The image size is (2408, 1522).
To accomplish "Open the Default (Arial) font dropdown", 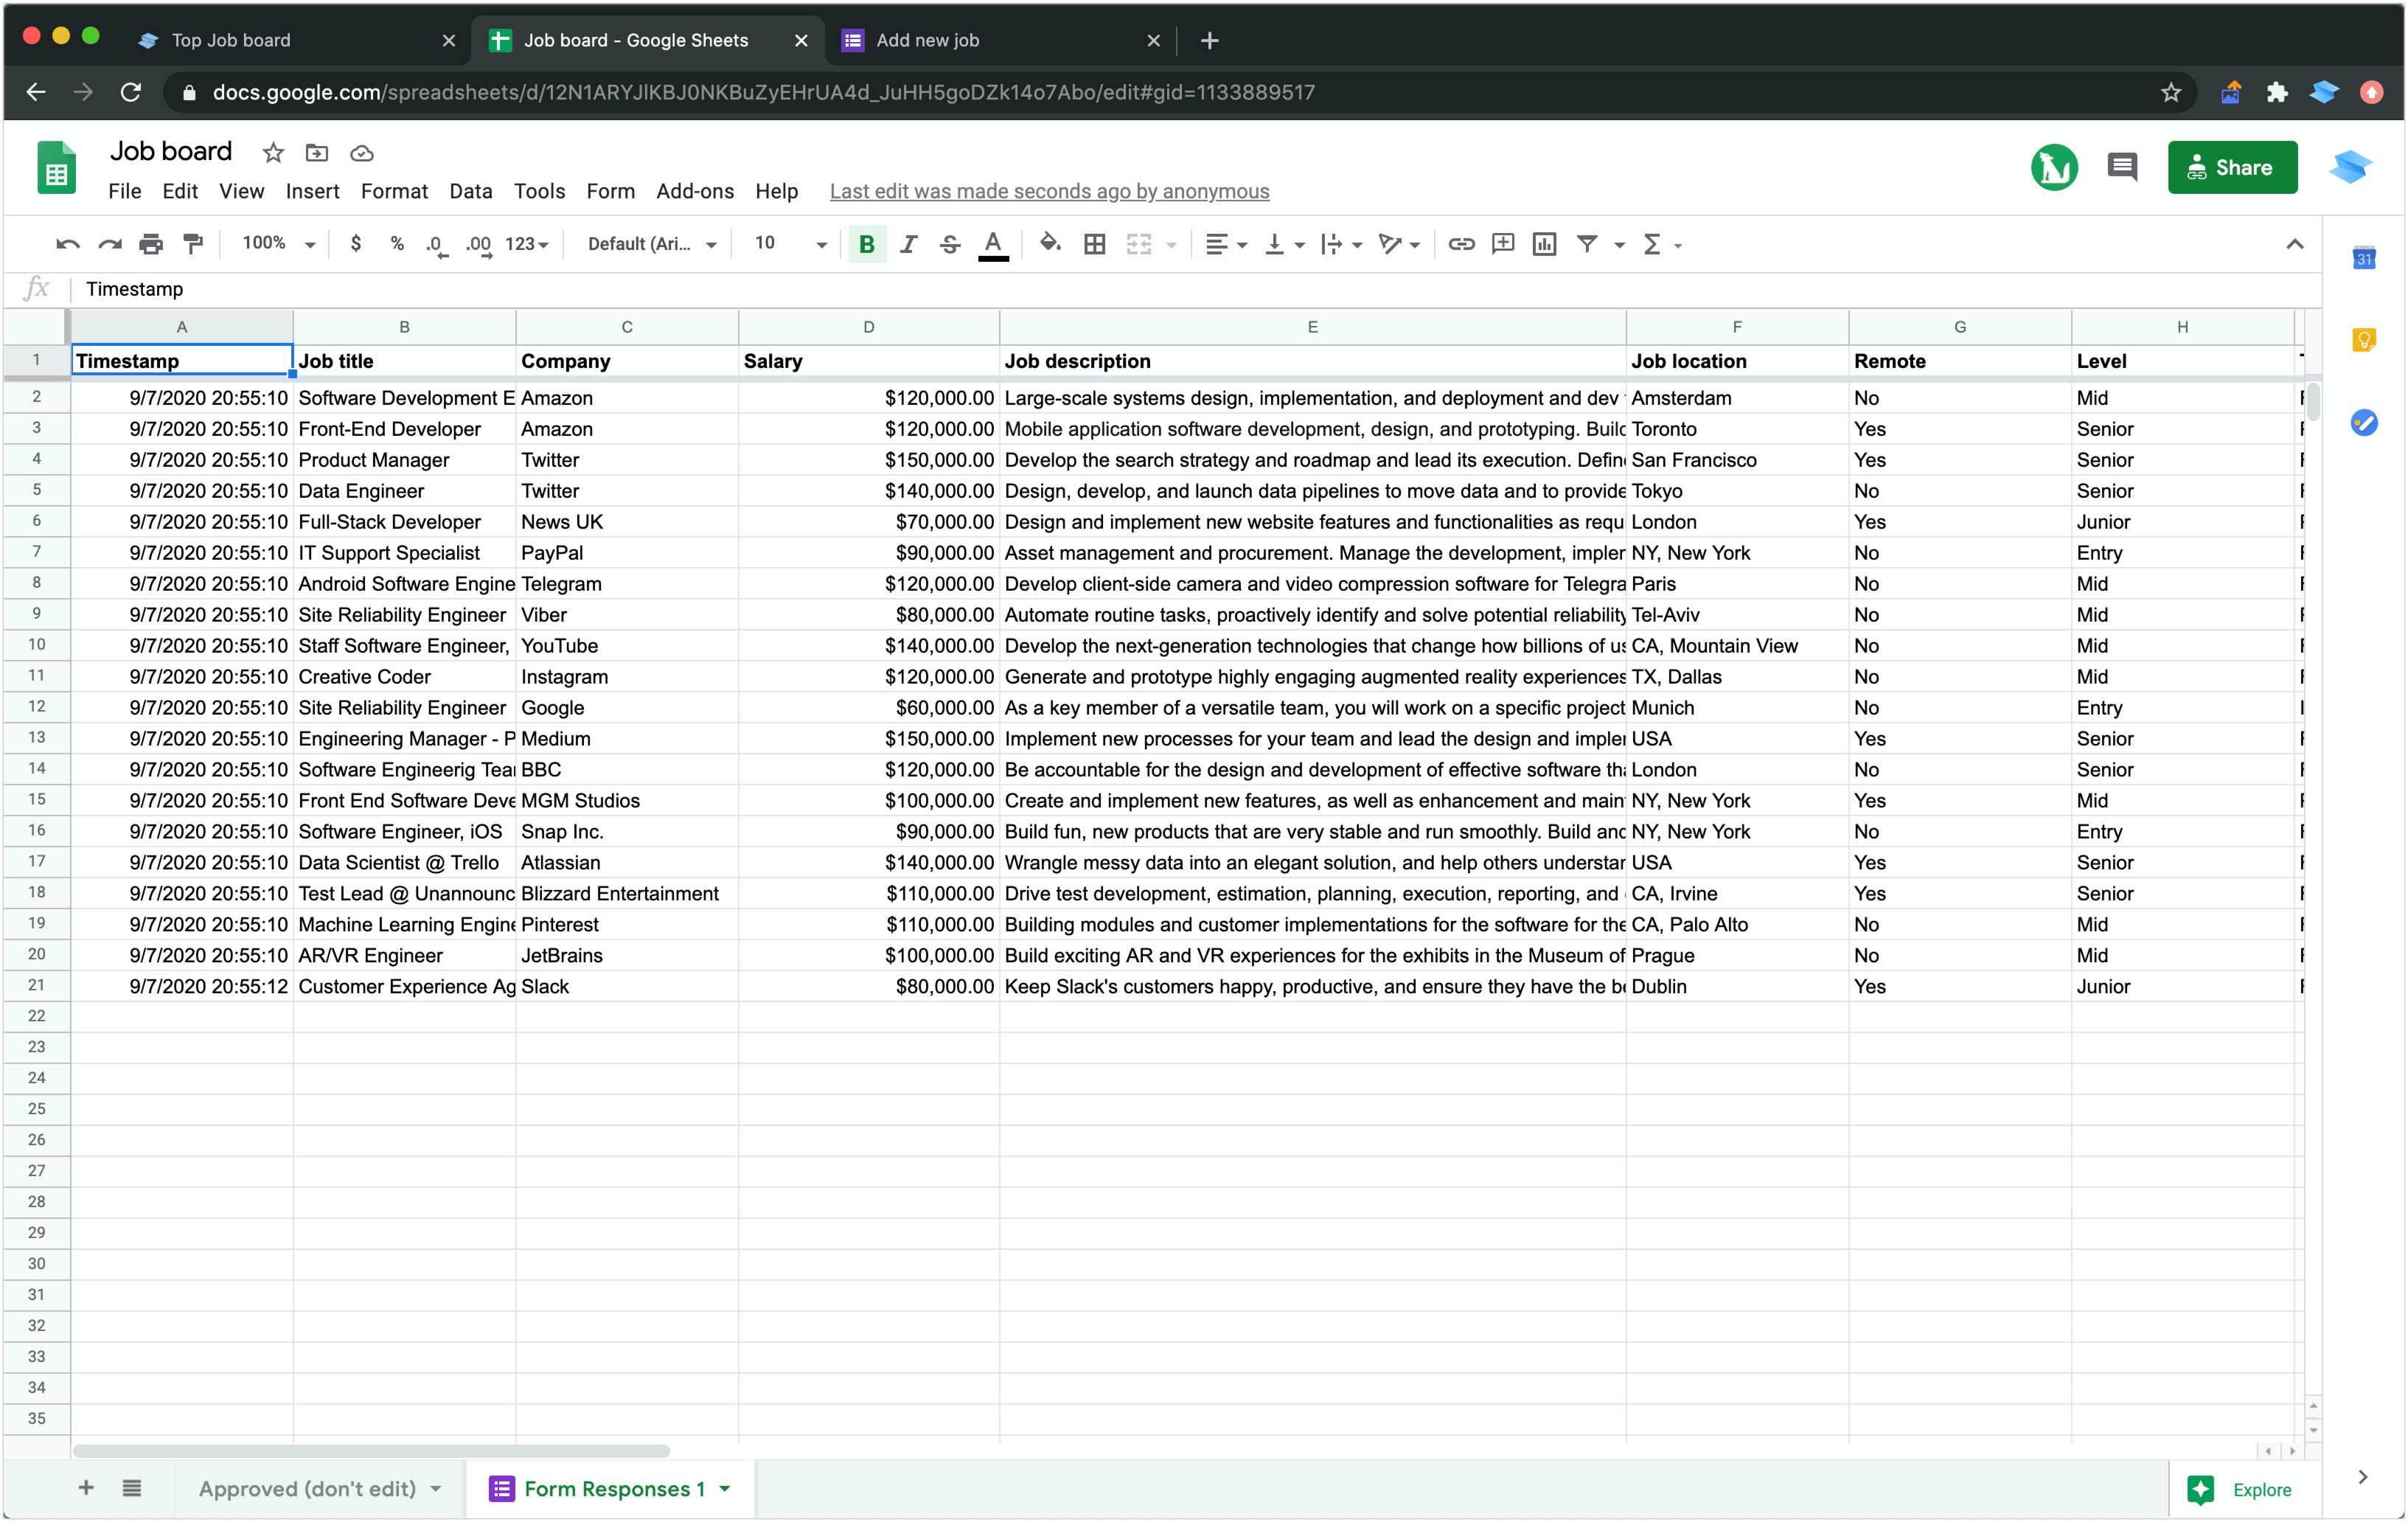I will (652, 244).
